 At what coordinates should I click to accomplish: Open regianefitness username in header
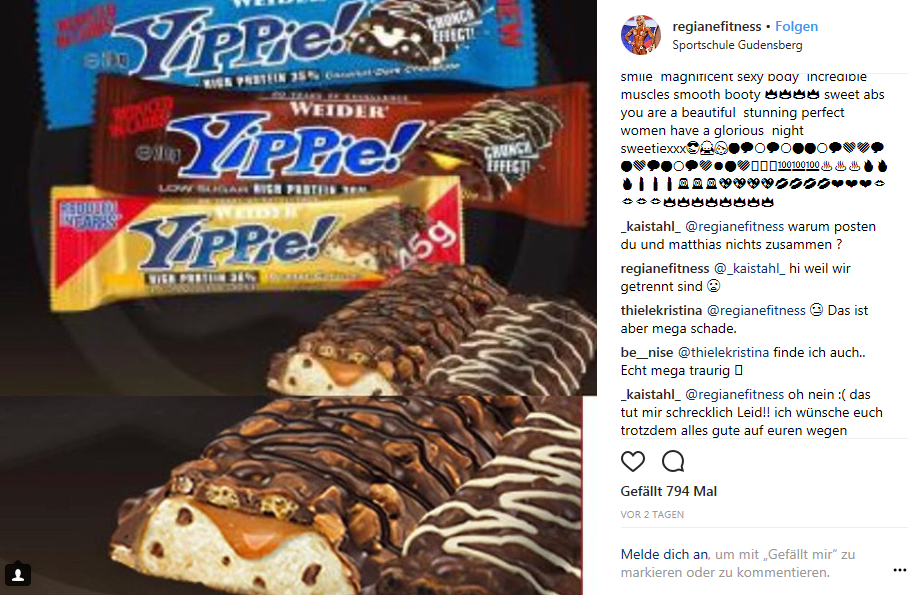click(x=717, y=26)
